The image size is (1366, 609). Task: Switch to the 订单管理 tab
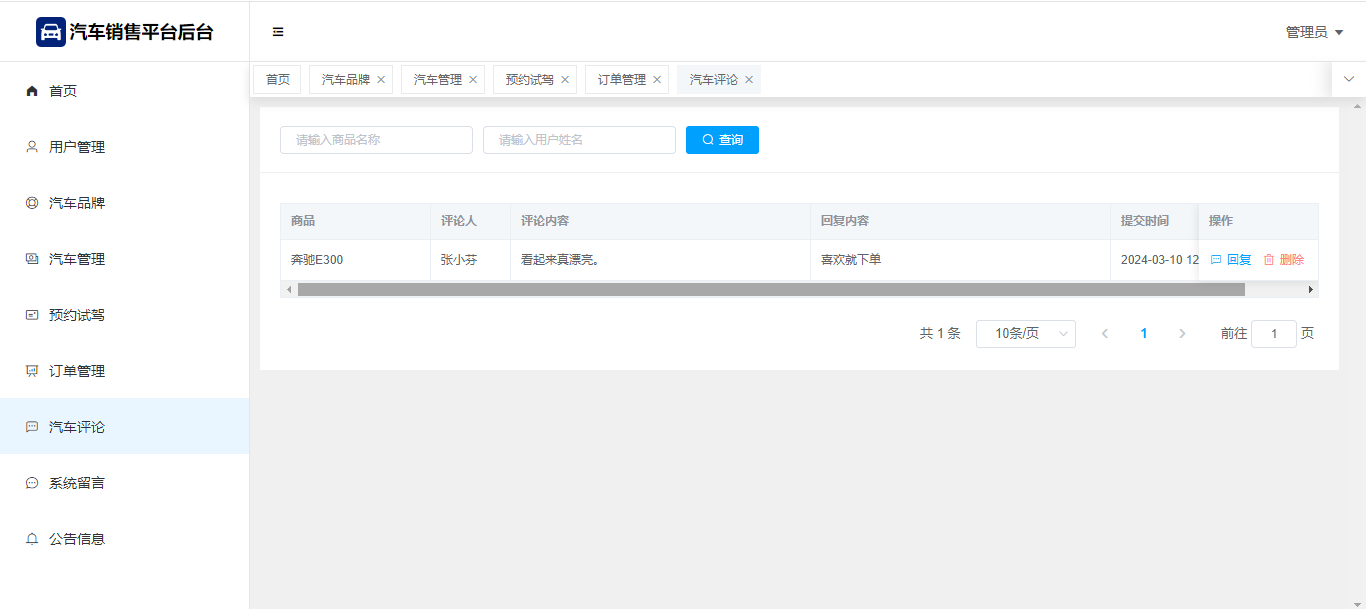627,80
